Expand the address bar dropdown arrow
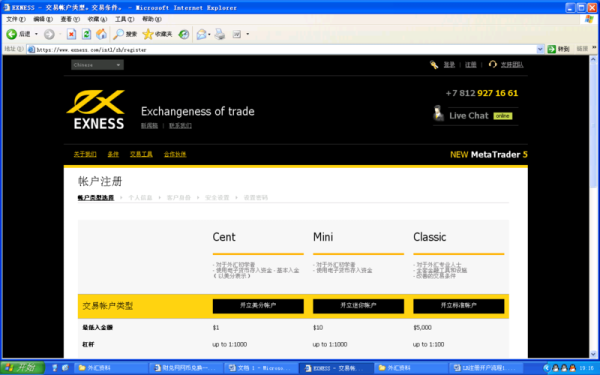 point(540,49)
